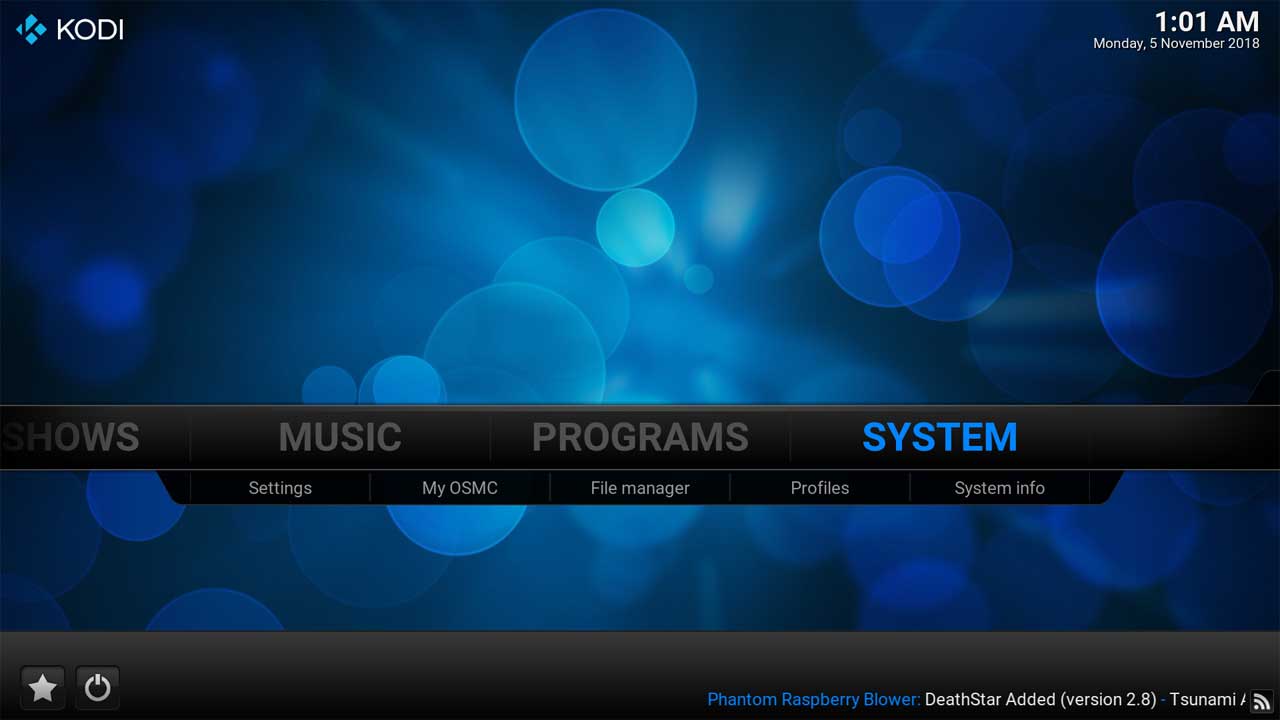
Task: Open the Favourites star icon
Action: 42,688
